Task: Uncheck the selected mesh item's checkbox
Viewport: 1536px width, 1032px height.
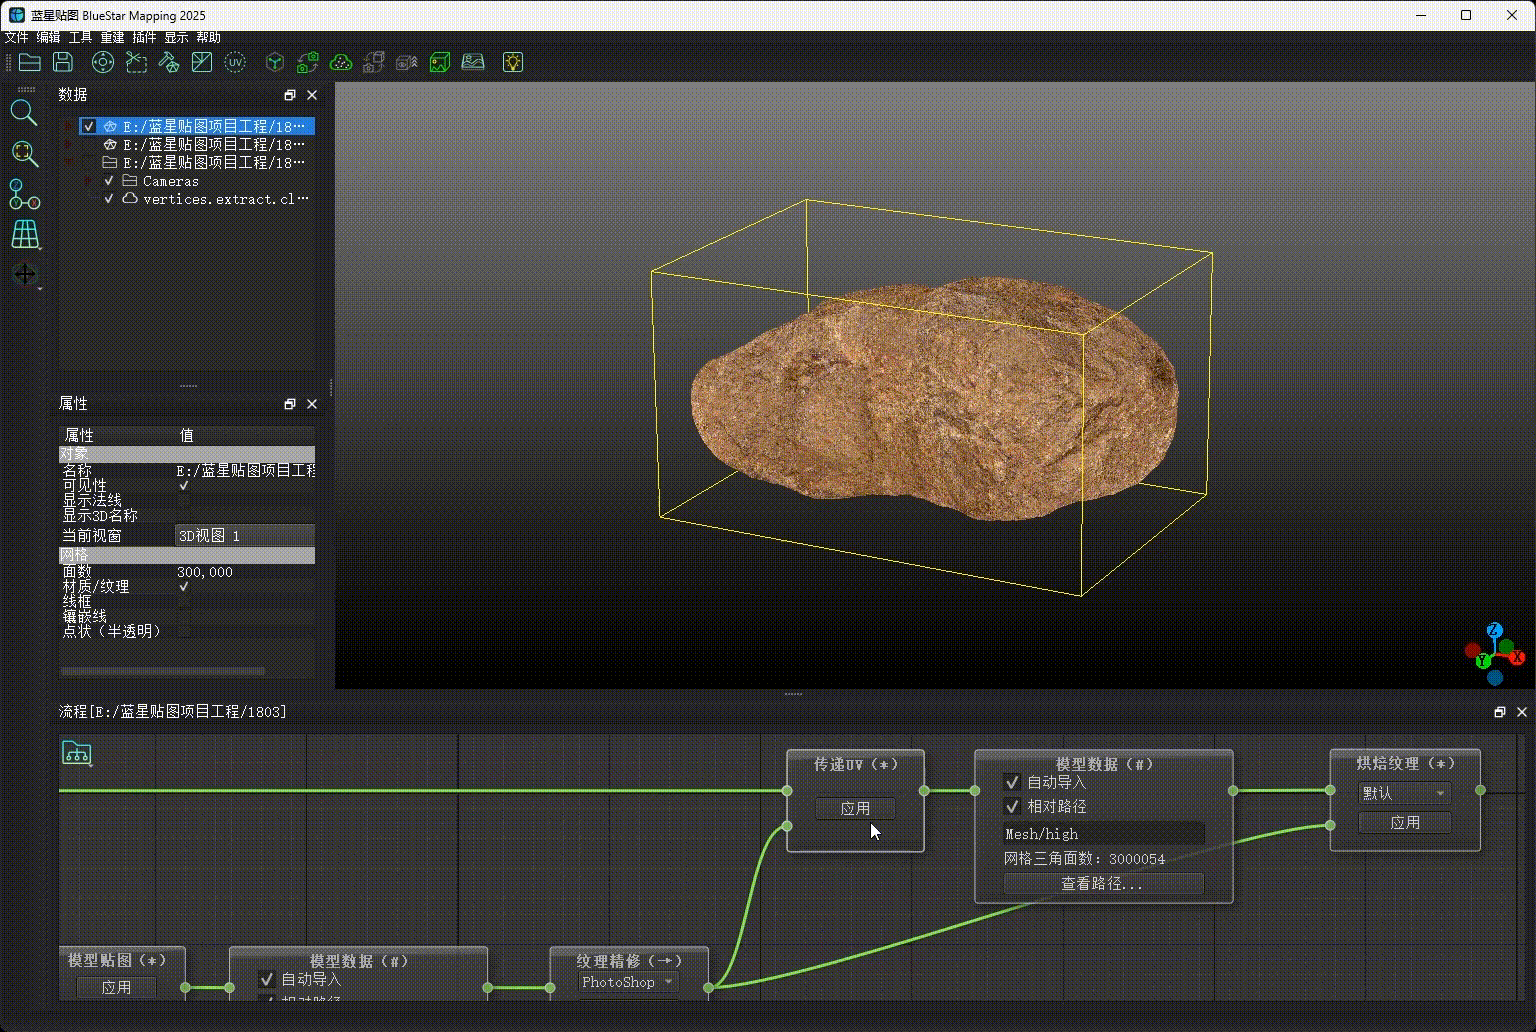Action: click(89, 126)
